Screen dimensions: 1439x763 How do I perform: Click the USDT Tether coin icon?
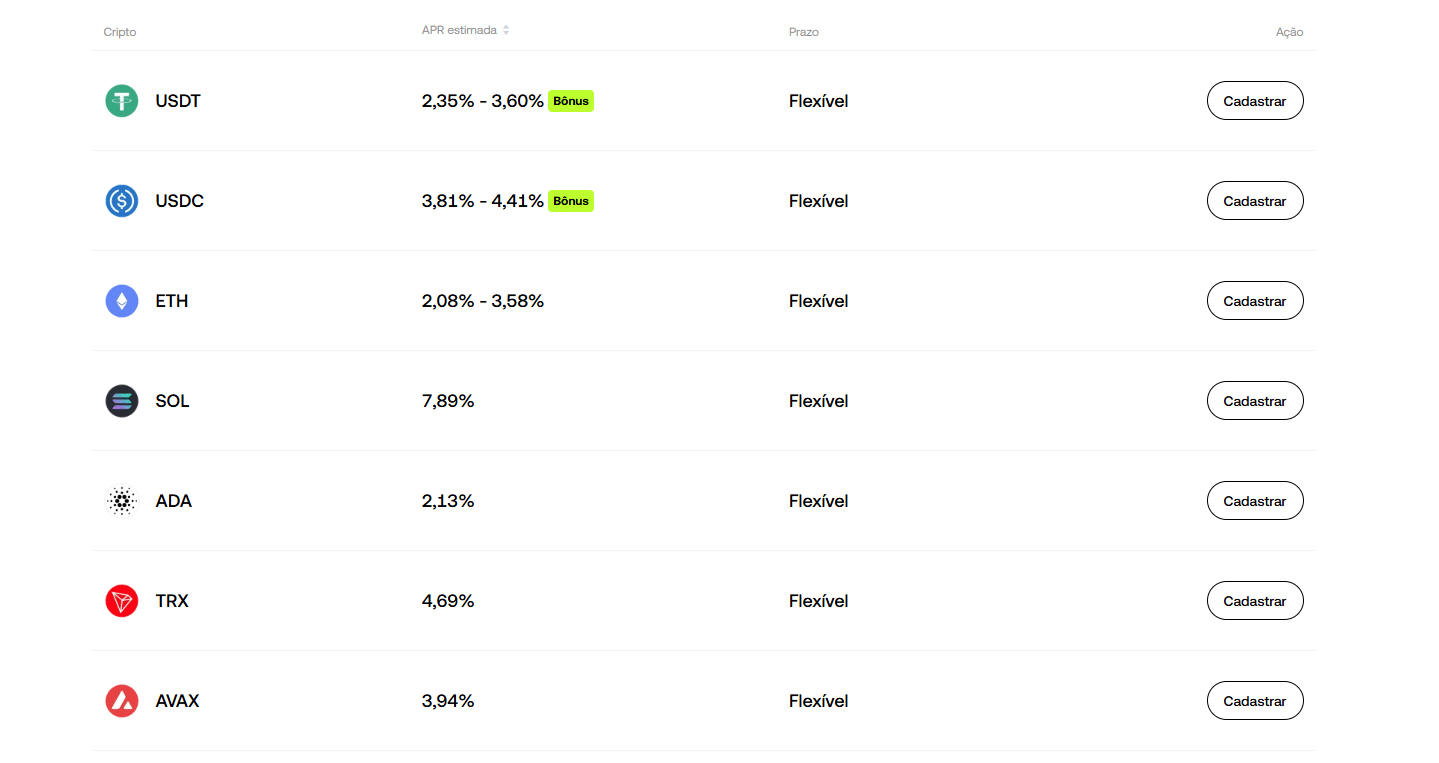point(122,101)
